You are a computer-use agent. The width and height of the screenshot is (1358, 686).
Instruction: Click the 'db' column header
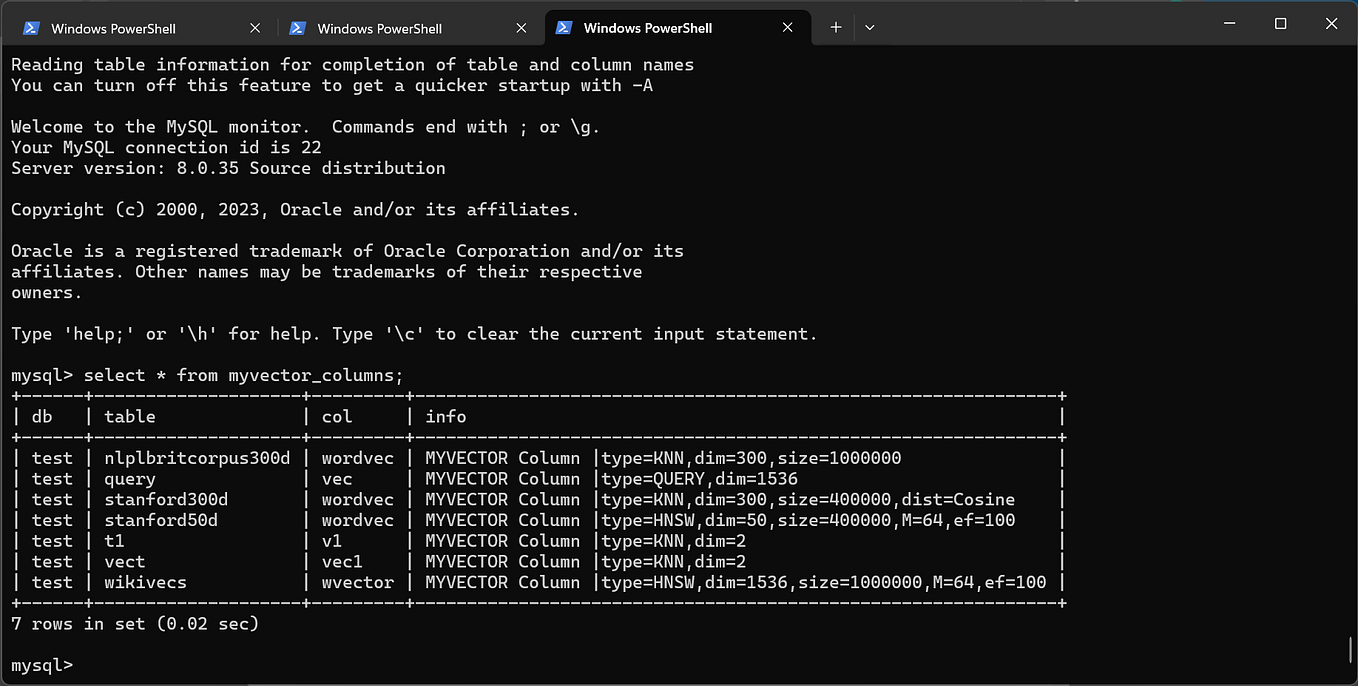point(42,417)
